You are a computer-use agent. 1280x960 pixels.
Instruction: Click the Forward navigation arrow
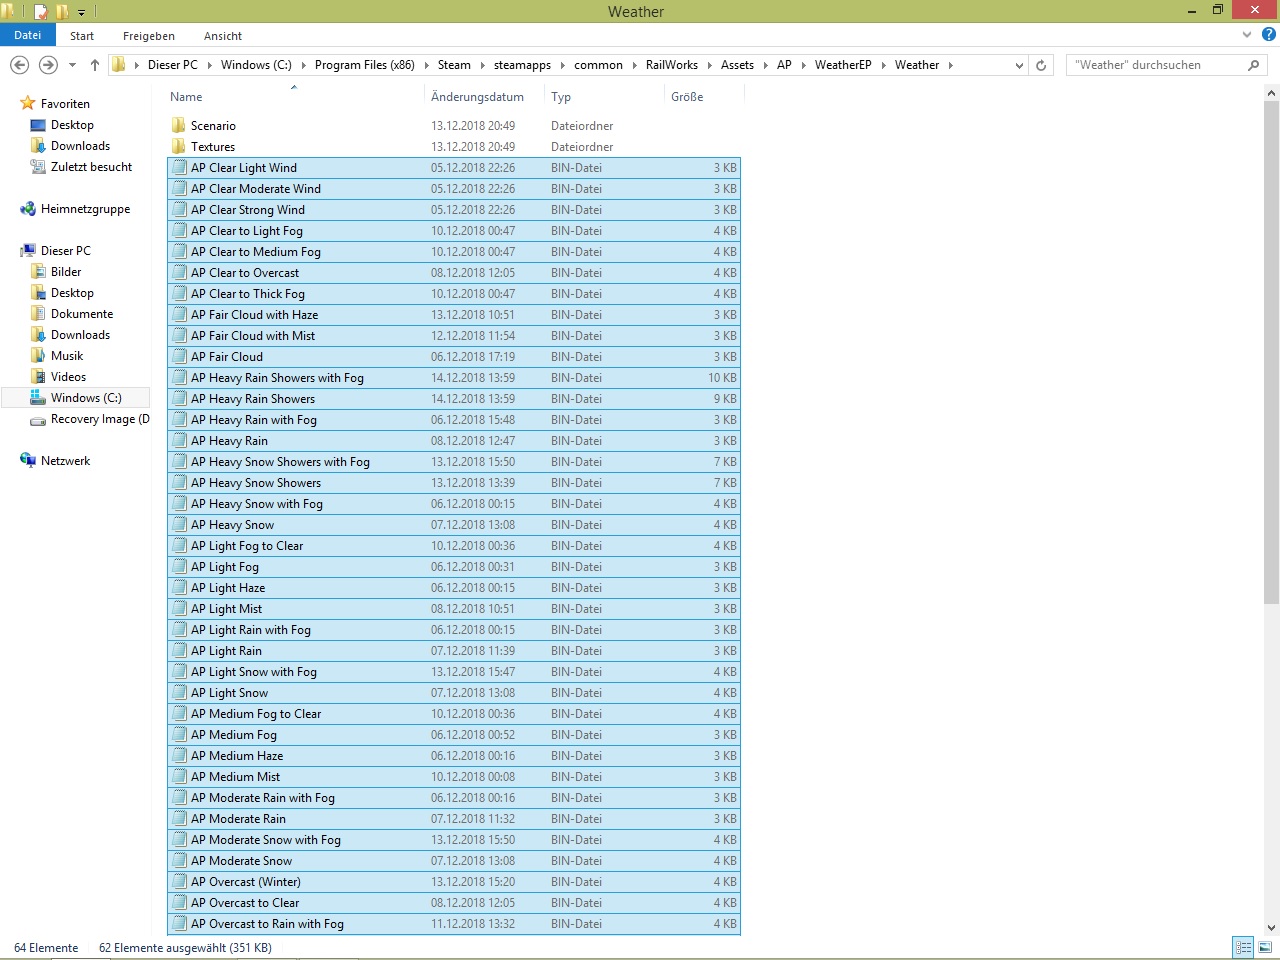coord(48,65)
